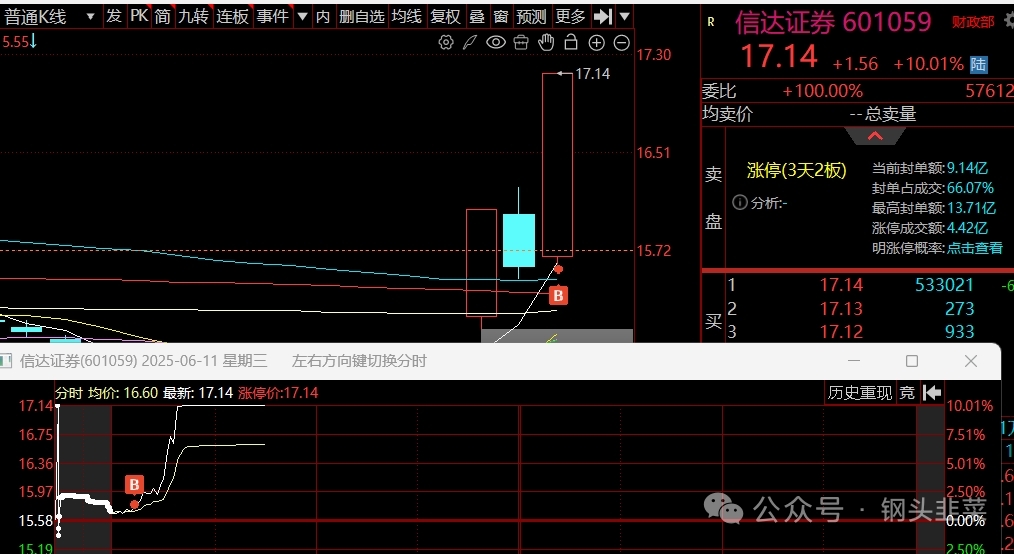Image resolution: width=1014 pixels, height=554 pixels.
Task: Click the 历史重现 button
Action: 859,392
